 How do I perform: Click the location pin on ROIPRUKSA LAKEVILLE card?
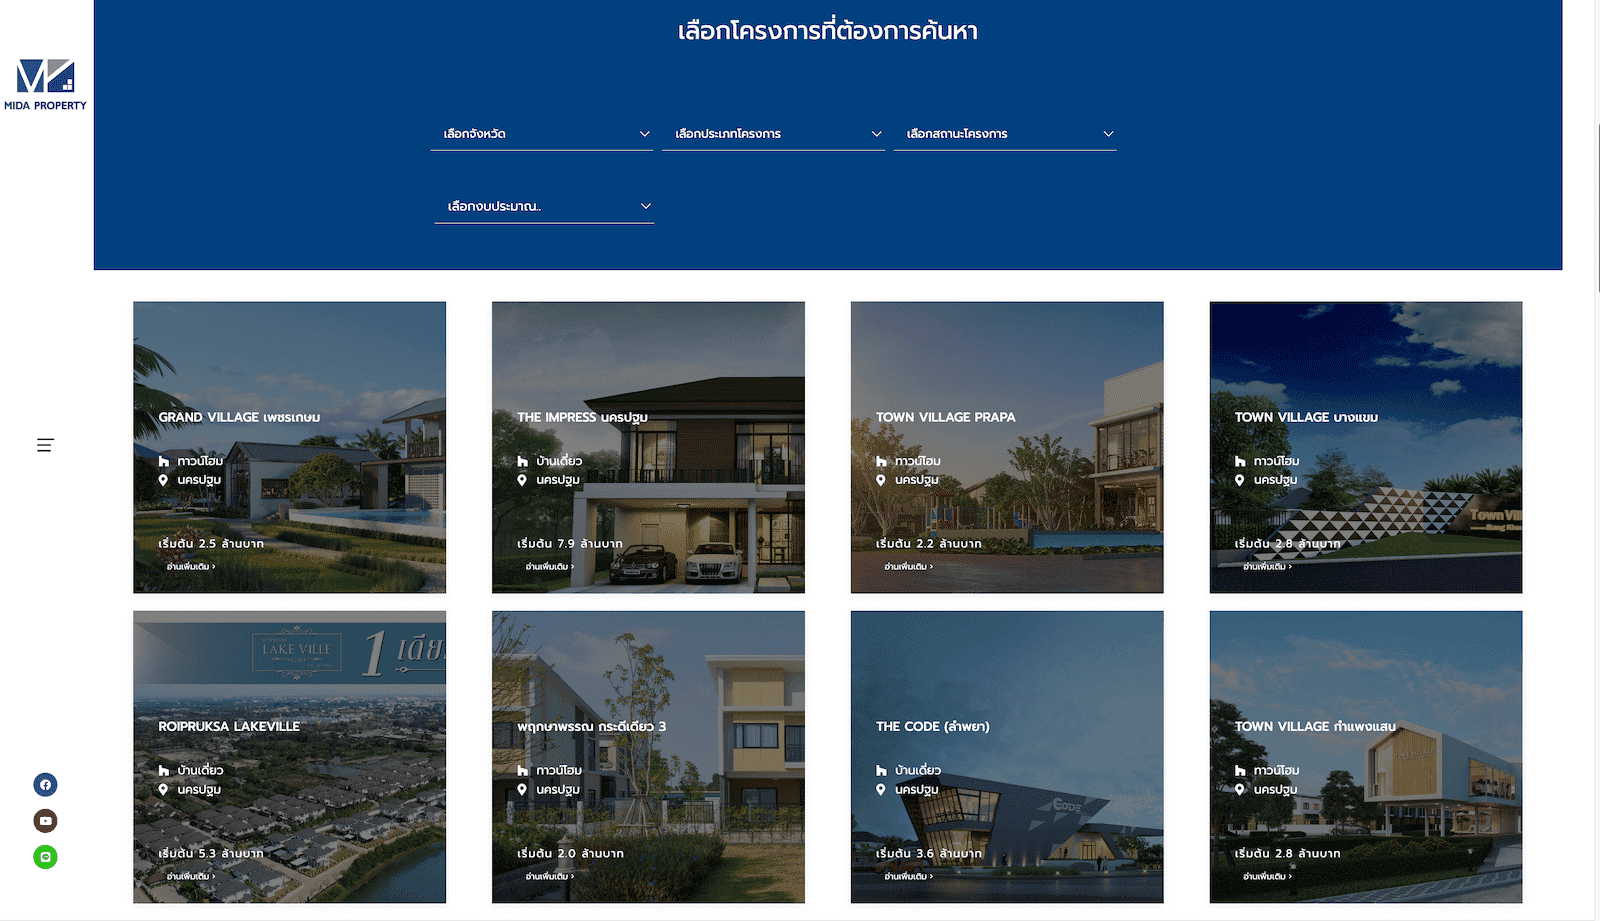tap(163, 789)
